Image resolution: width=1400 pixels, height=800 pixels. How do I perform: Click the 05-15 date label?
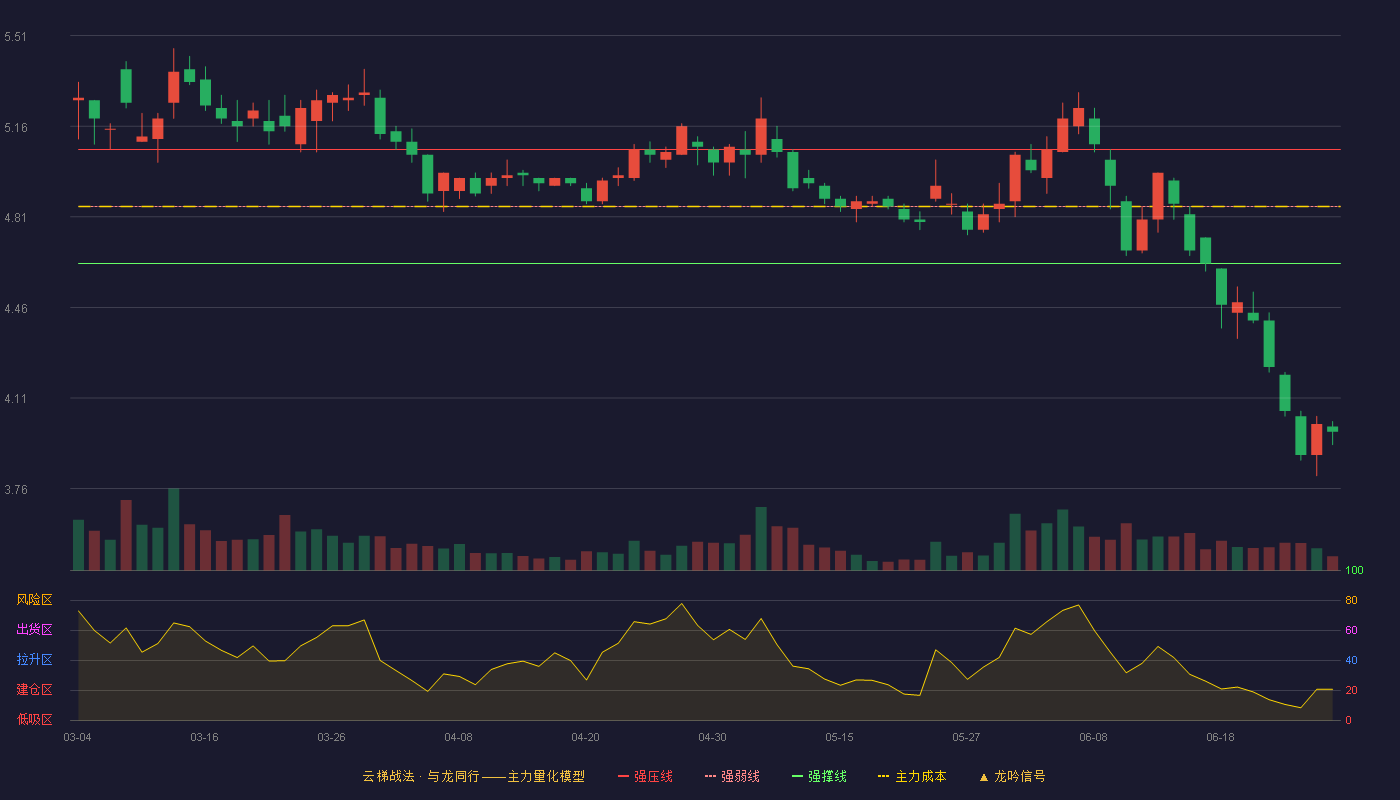click(839, 737)
